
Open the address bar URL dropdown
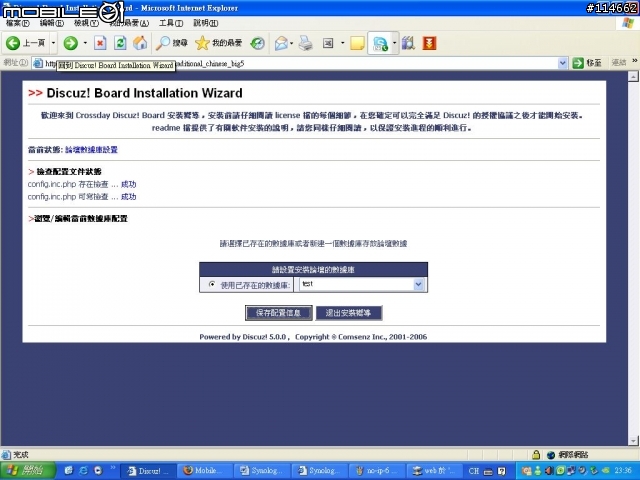pos(562,63)
